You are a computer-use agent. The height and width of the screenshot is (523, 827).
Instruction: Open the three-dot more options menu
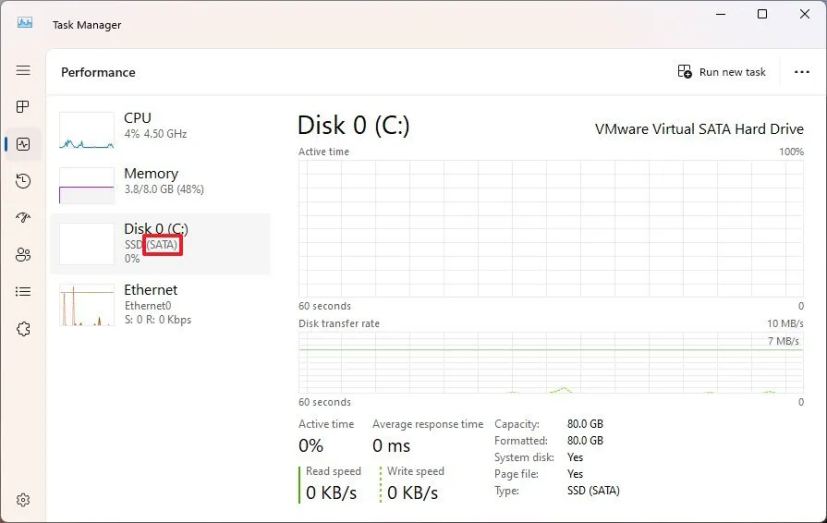click(802, 72)
